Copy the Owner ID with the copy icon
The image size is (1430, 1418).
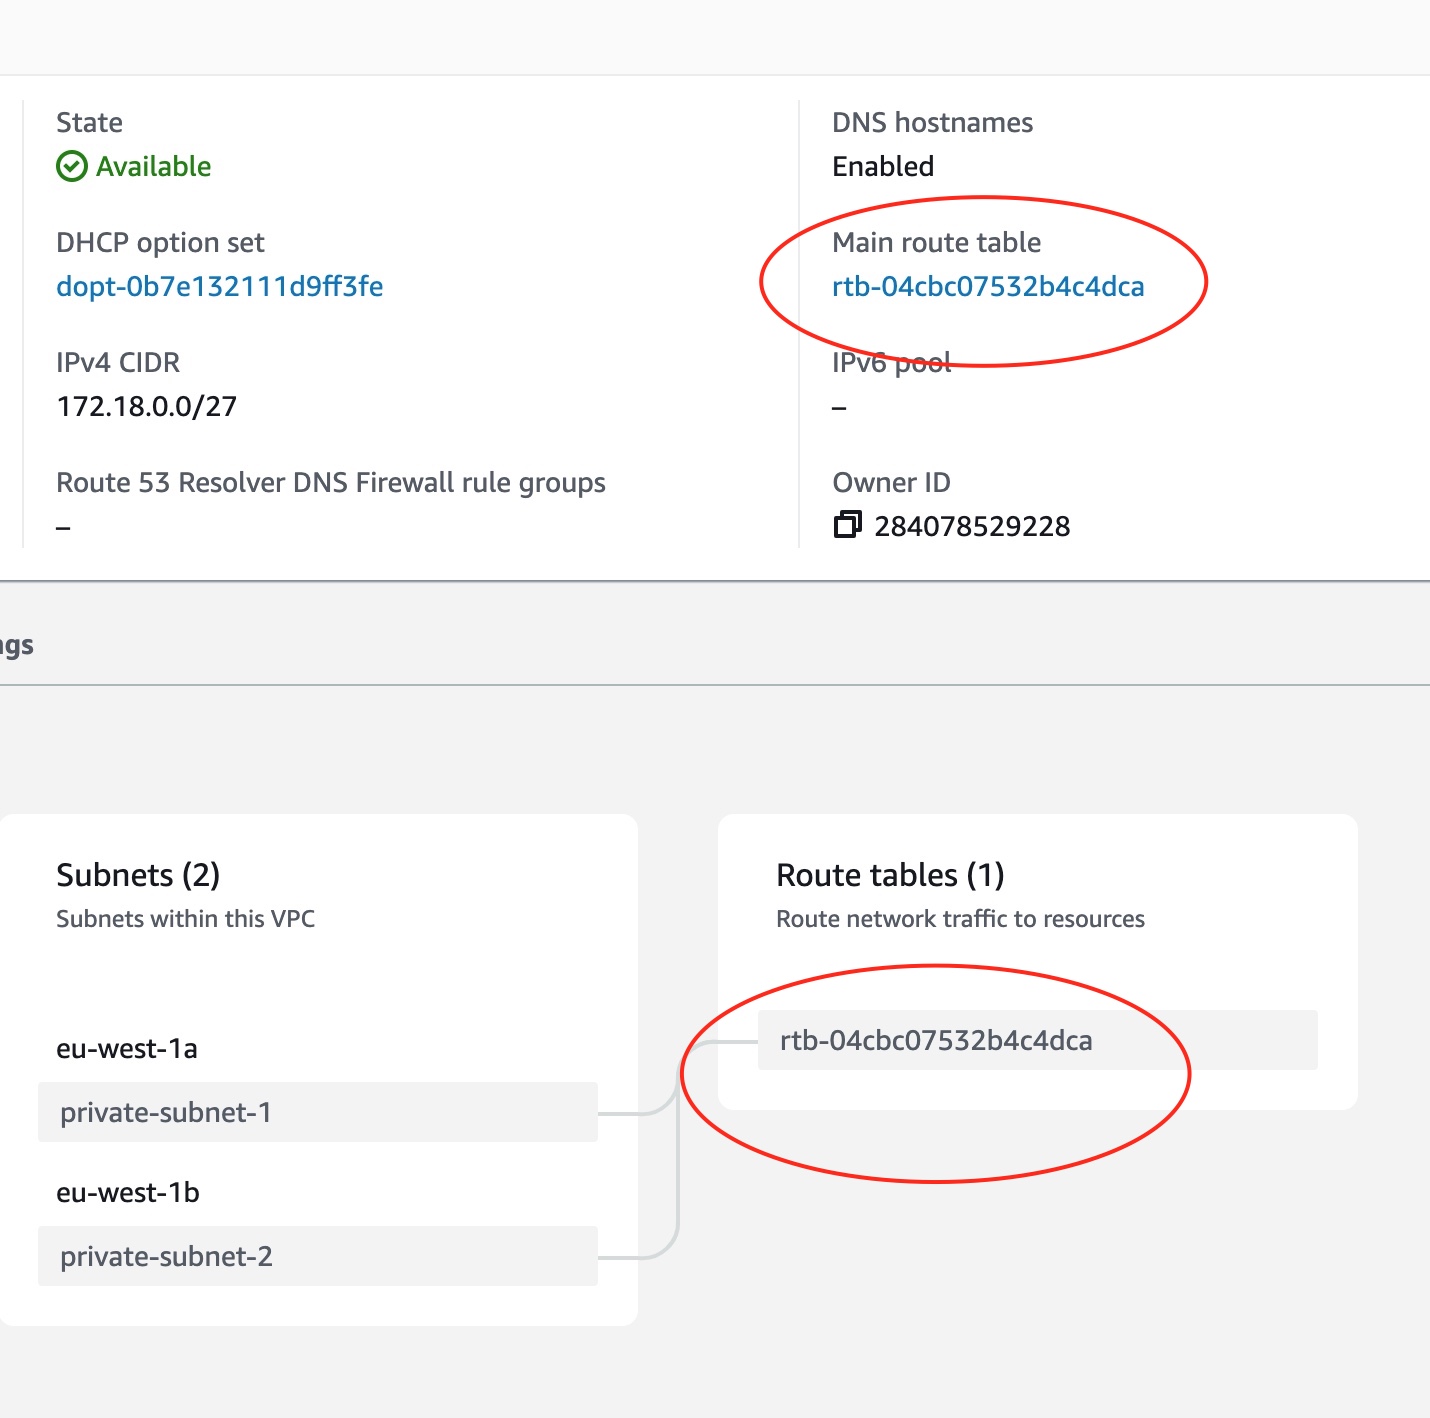847,524
